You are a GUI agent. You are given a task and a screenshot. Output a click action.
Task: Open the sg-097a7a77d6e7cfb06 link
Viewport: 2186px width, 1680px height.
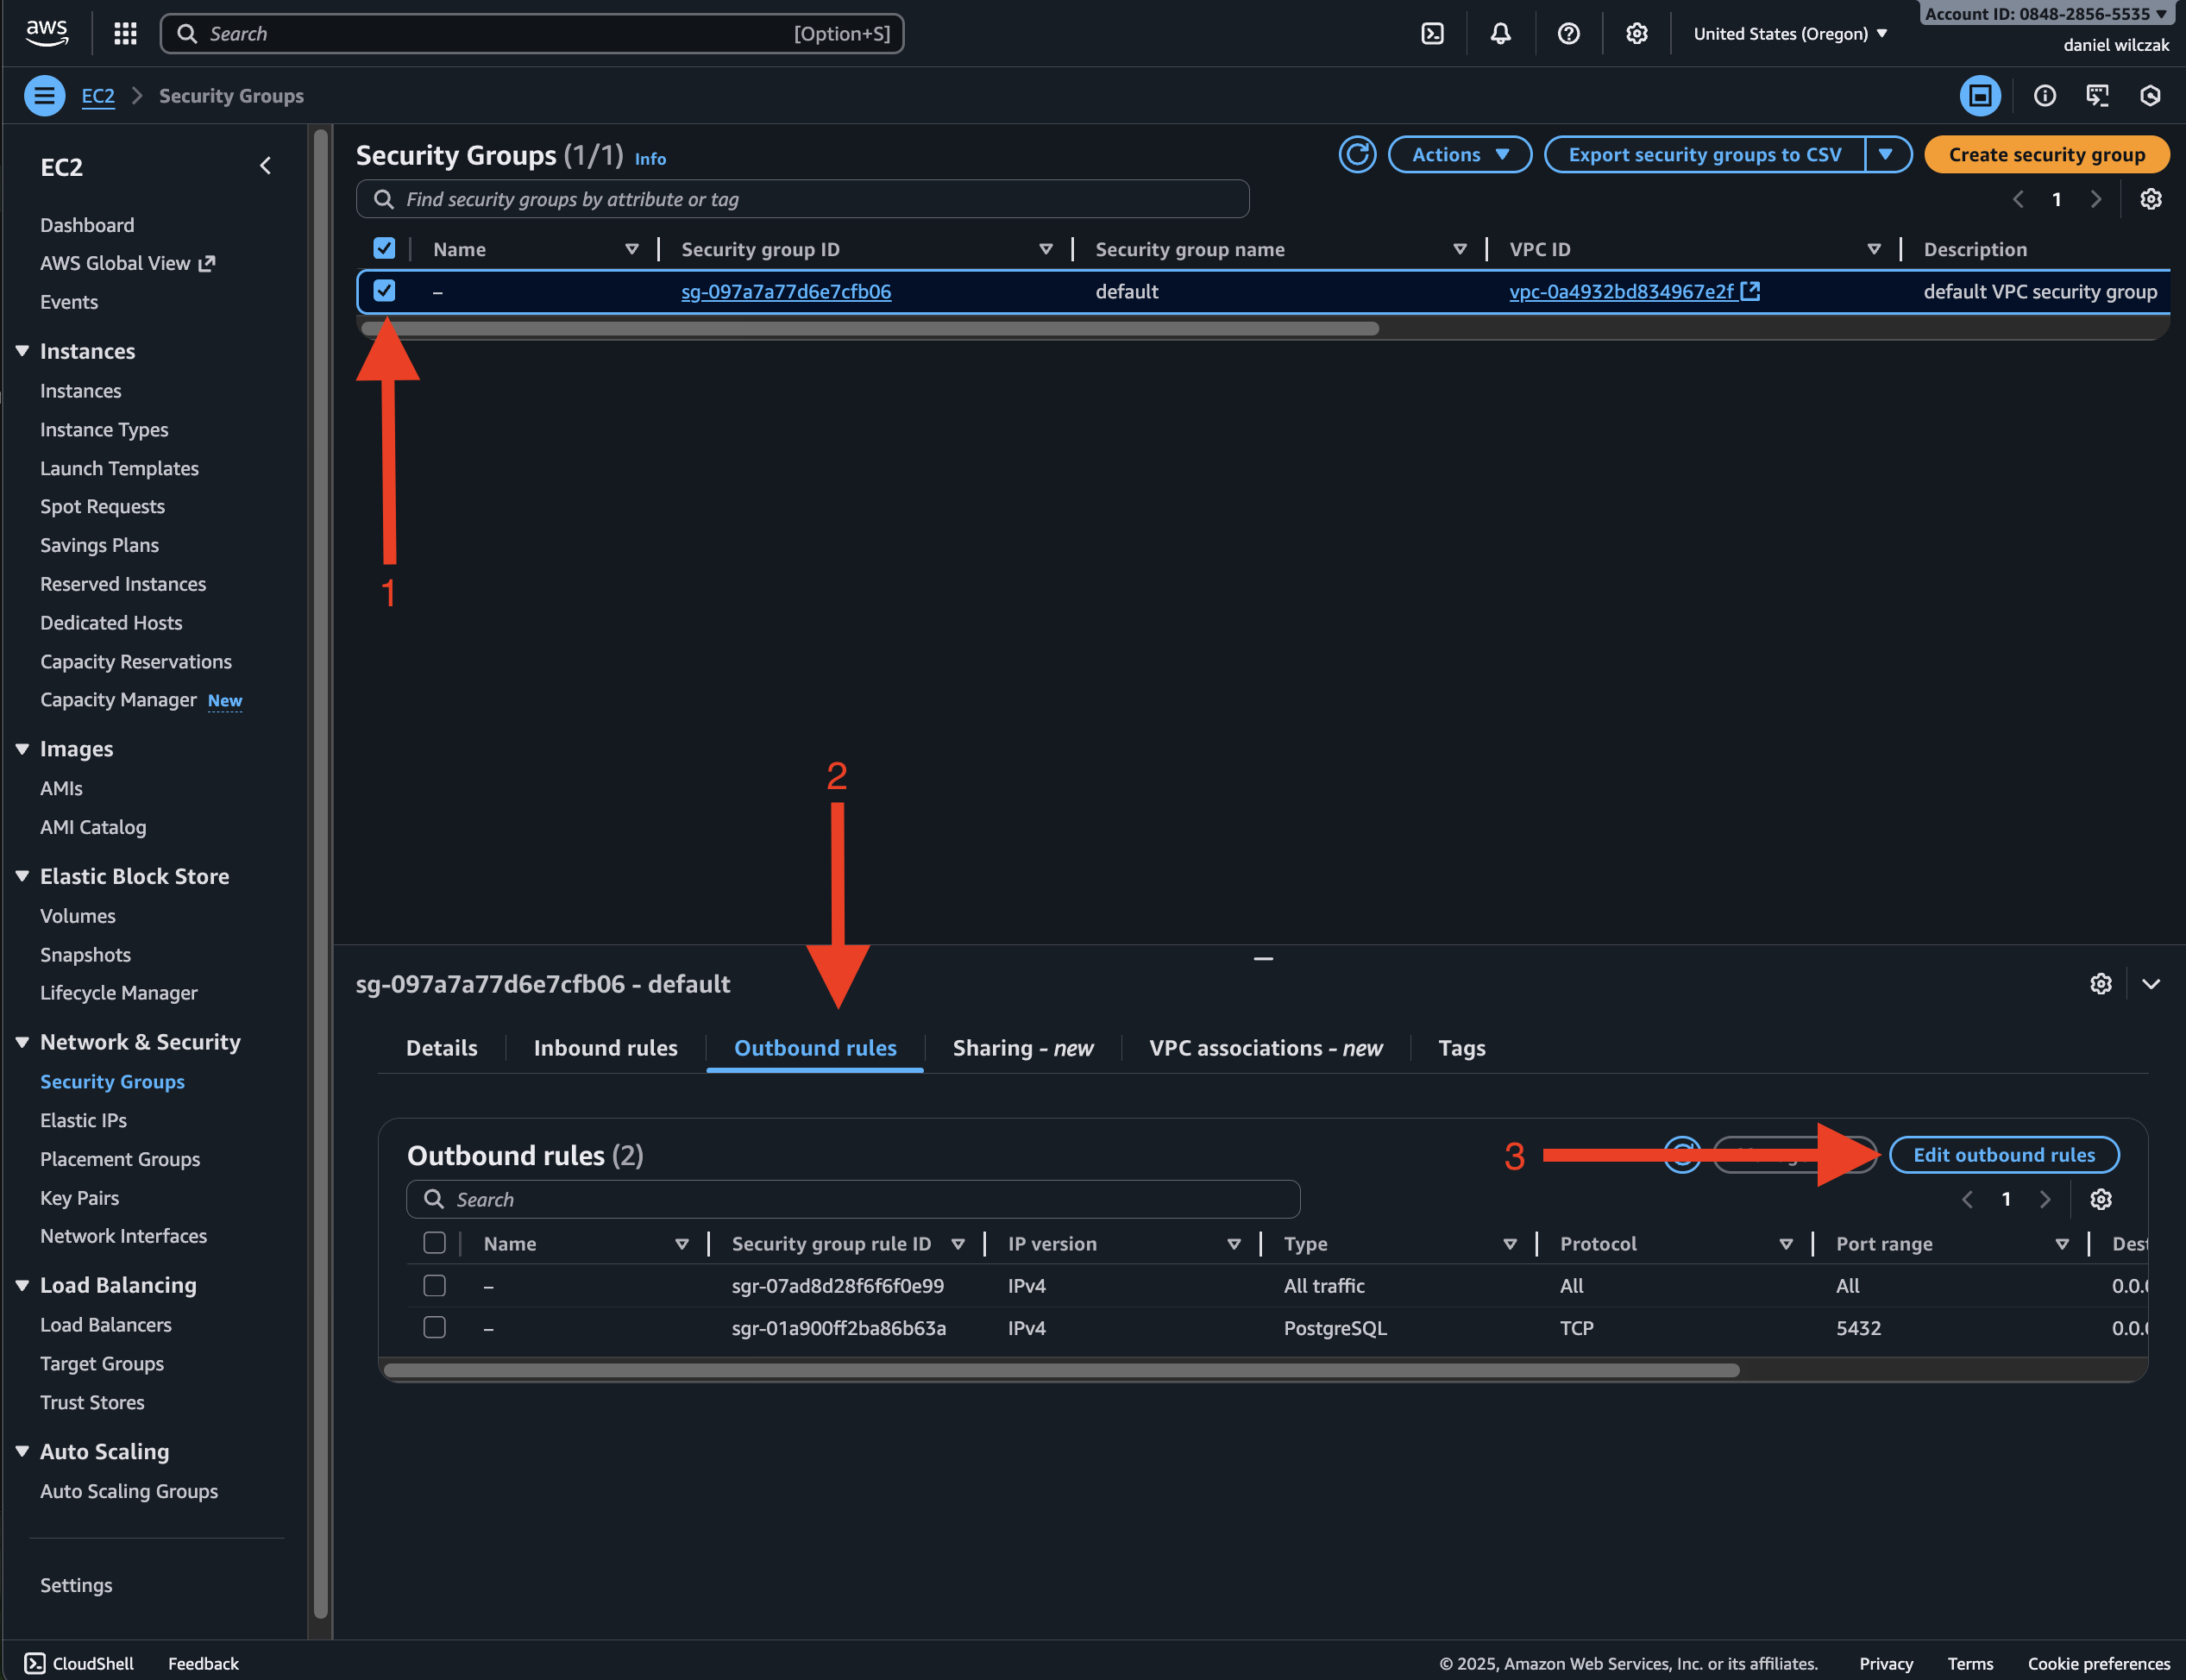[x=786, y=292]
